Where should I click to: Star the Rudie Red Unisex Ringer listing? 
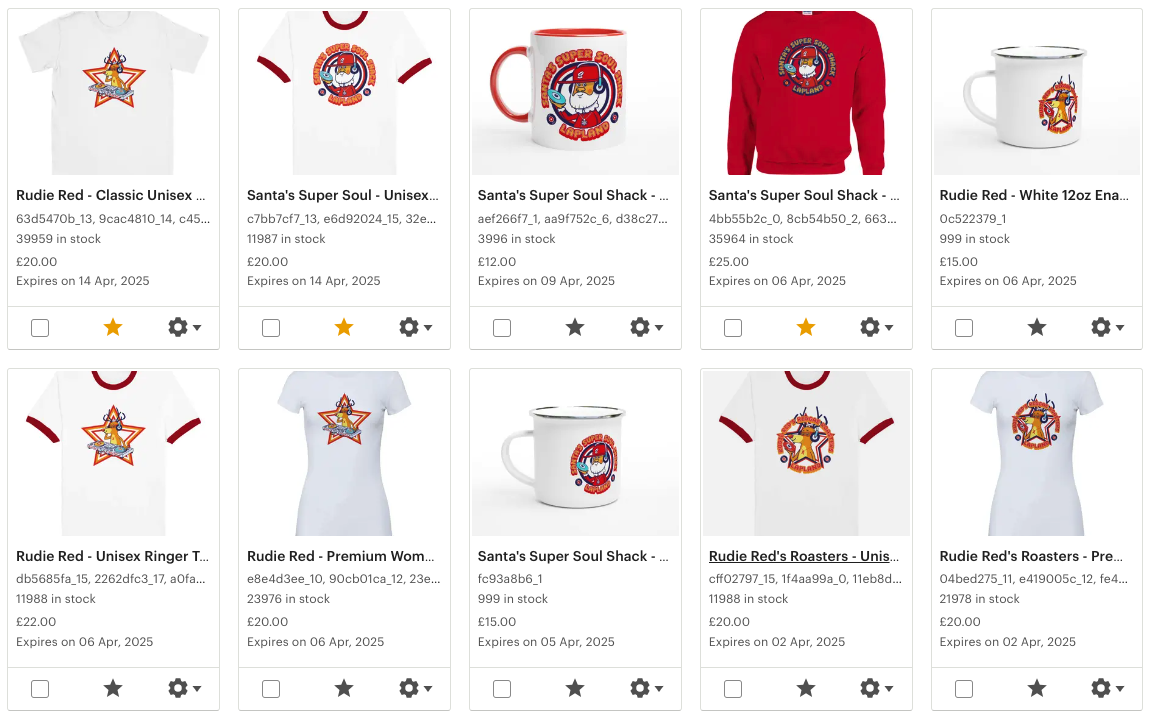coord(113,688)
